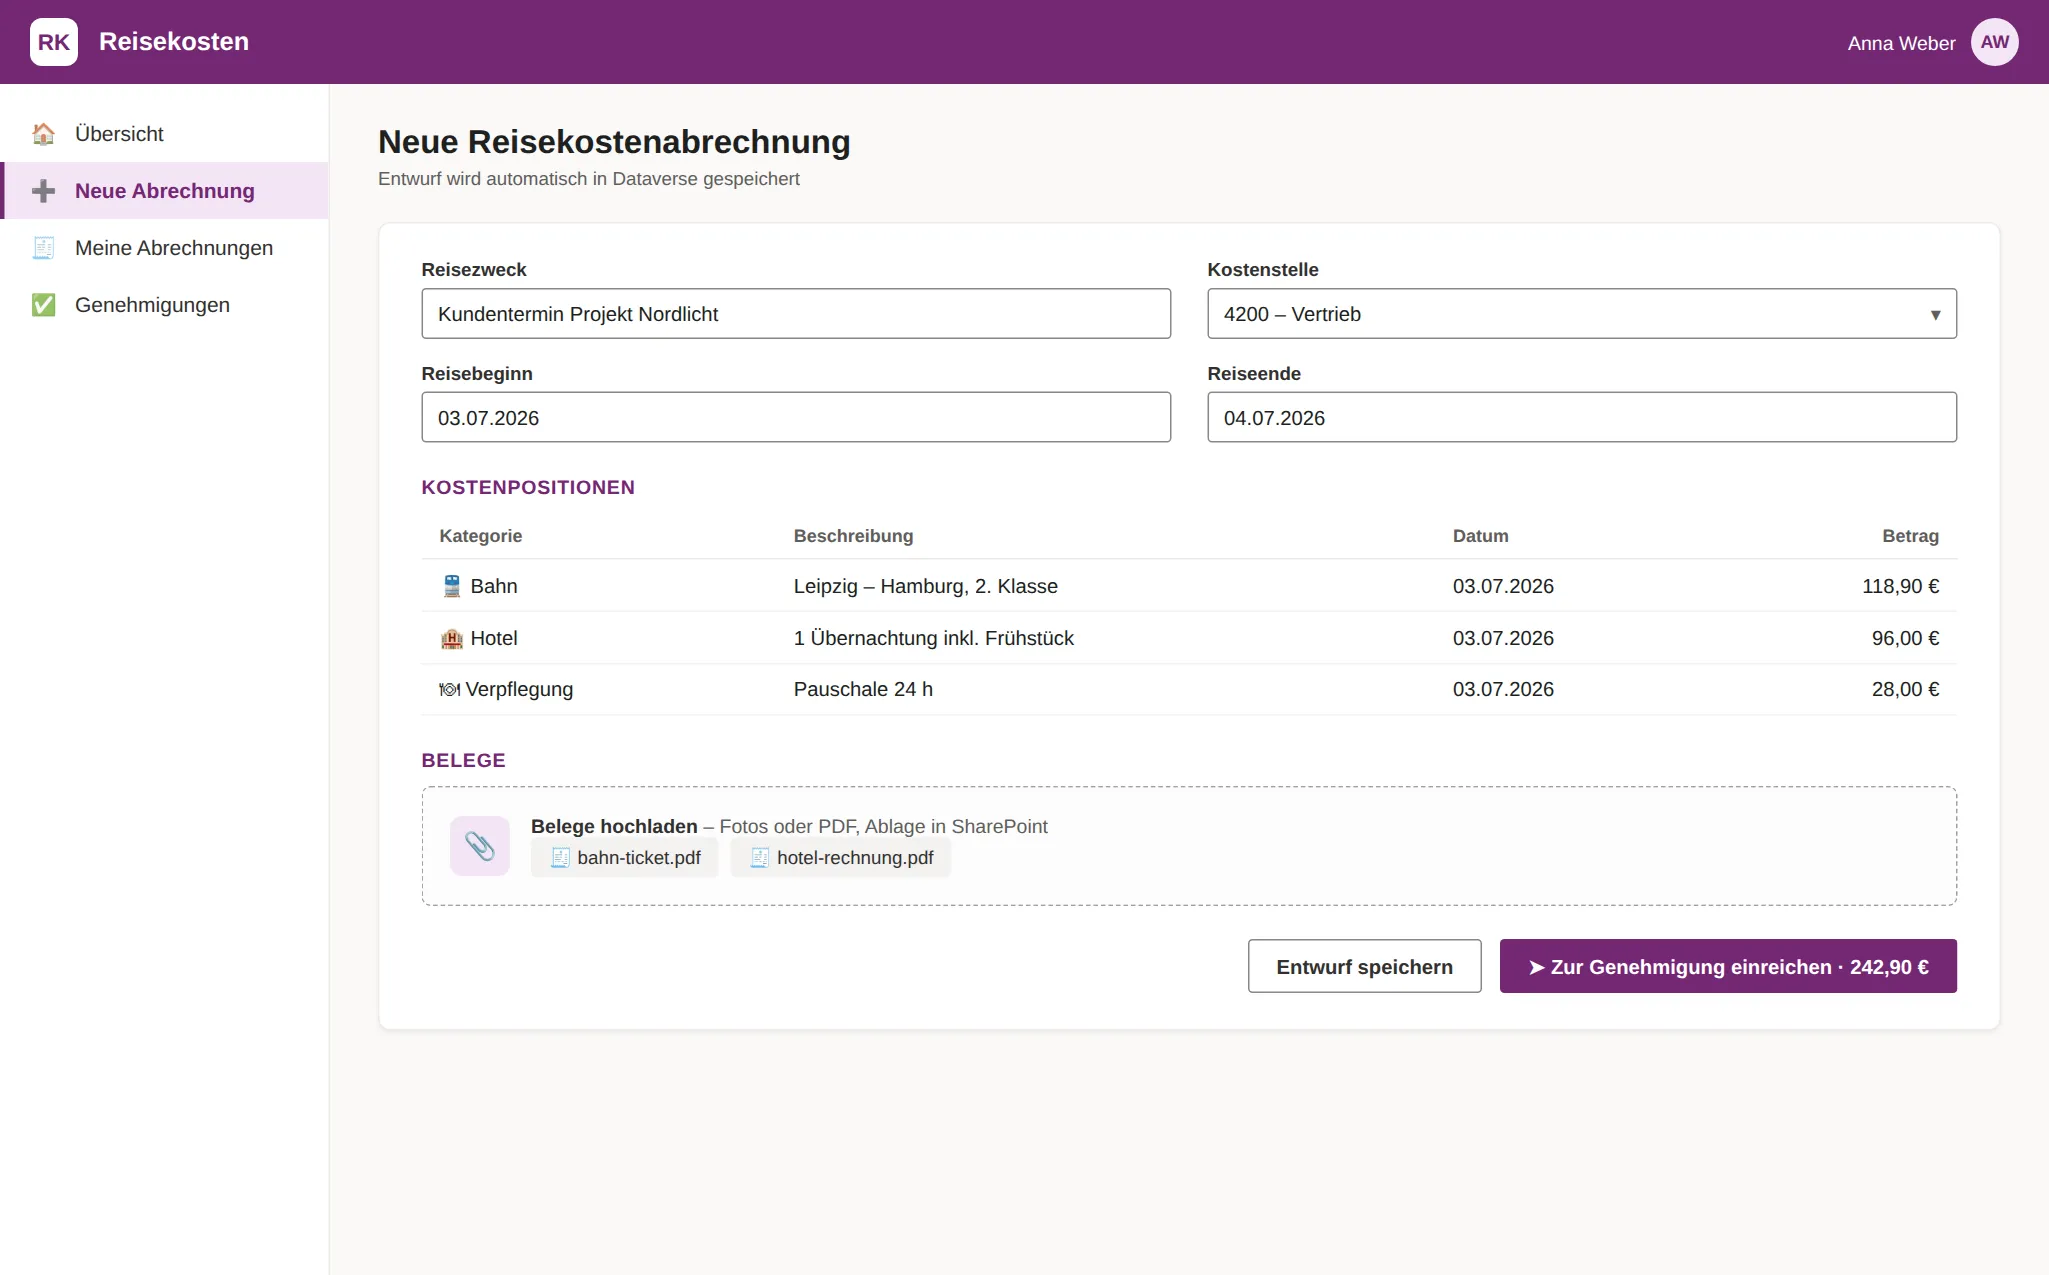The image size is (2049, 1275).
Task: Open the AW user avatar
Action: coord(1994,42)
